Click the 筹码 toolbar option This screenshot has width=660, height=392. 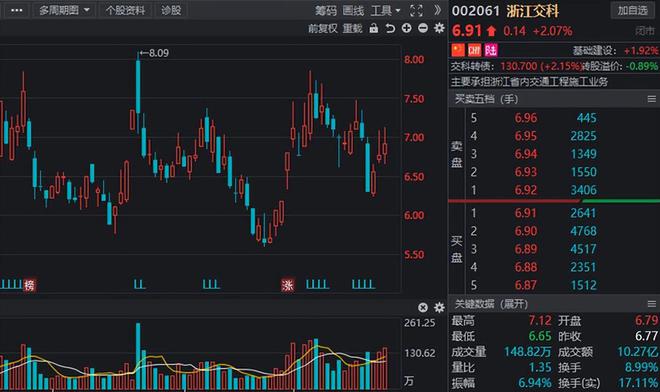pos(326,11)
